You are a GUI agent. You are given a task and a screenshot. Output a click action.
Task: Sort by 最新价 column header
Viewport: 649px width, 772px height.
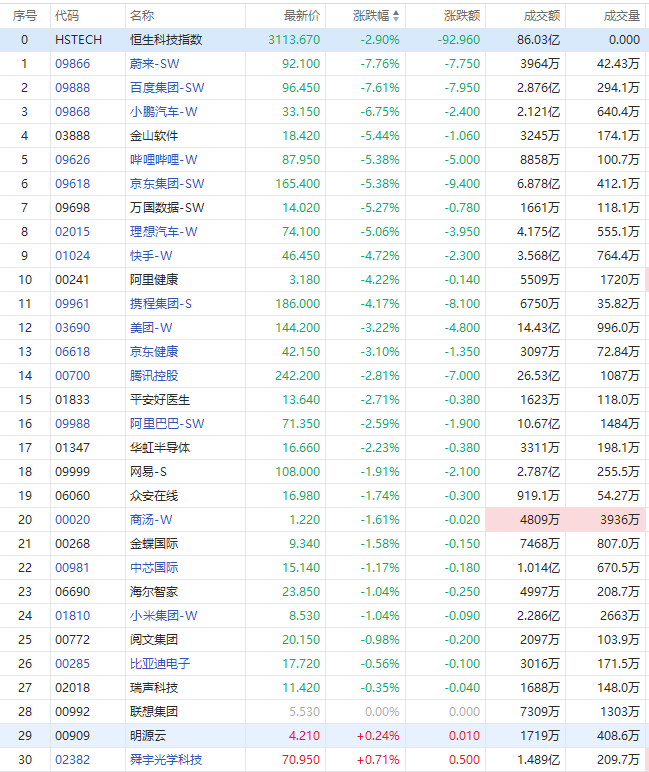(302, 16)
